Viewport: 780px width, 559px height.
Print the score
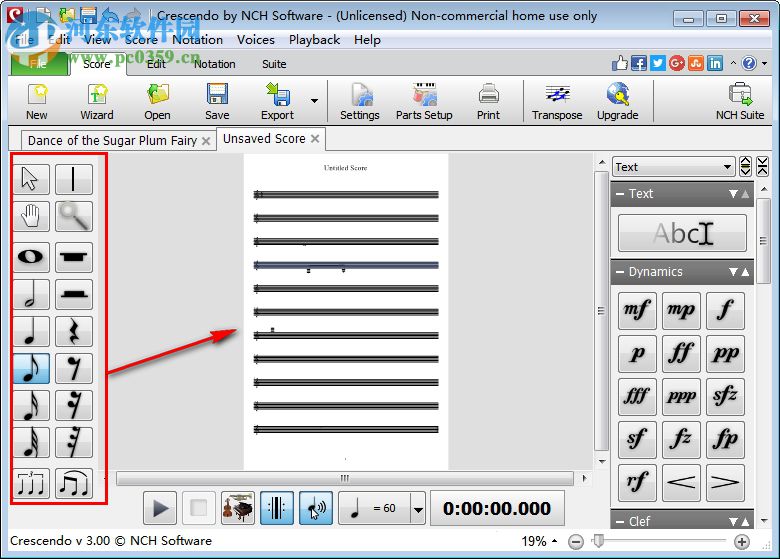click(488, 102)
